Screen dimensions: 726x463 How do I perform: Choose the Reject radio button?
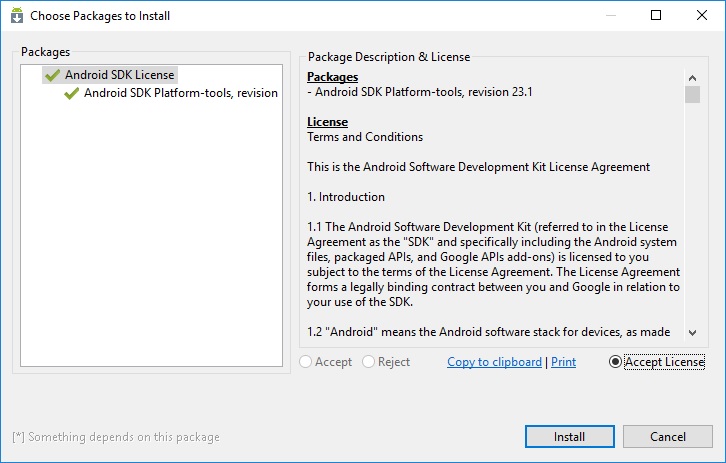point(369,362)
